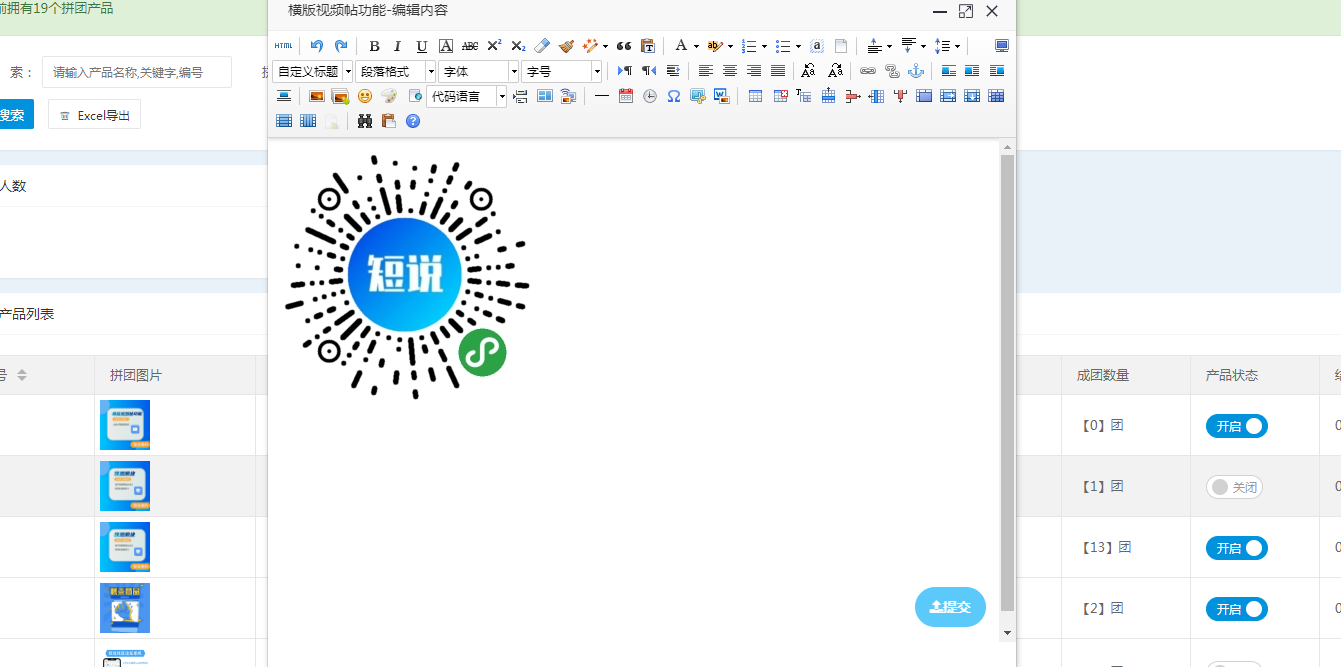
Task: Switch editor to HTML source mode
Action: tap(284, 46)
